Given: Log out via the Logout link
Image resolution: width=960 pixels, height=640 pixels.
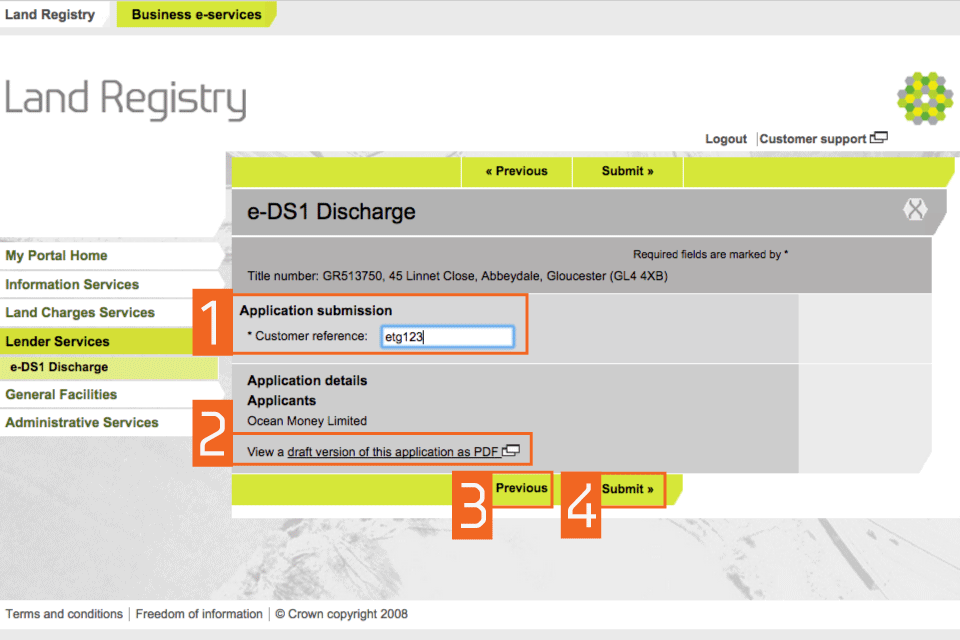Looking at the screenshot, I should click(x=726, y=139).
